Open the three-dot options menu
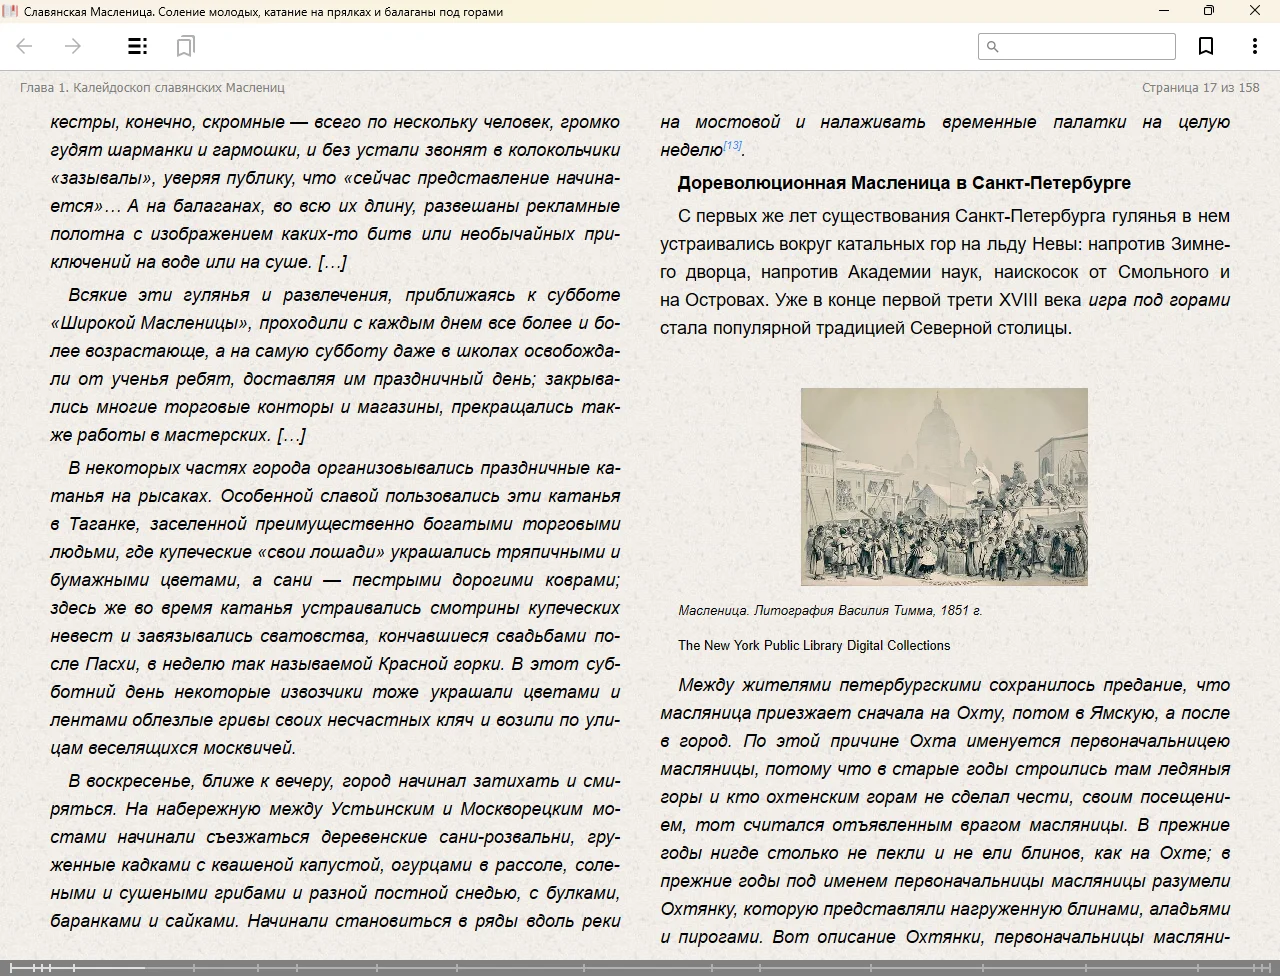The width and height of the screenshot is (1280, 976). tap(1254, 46)
